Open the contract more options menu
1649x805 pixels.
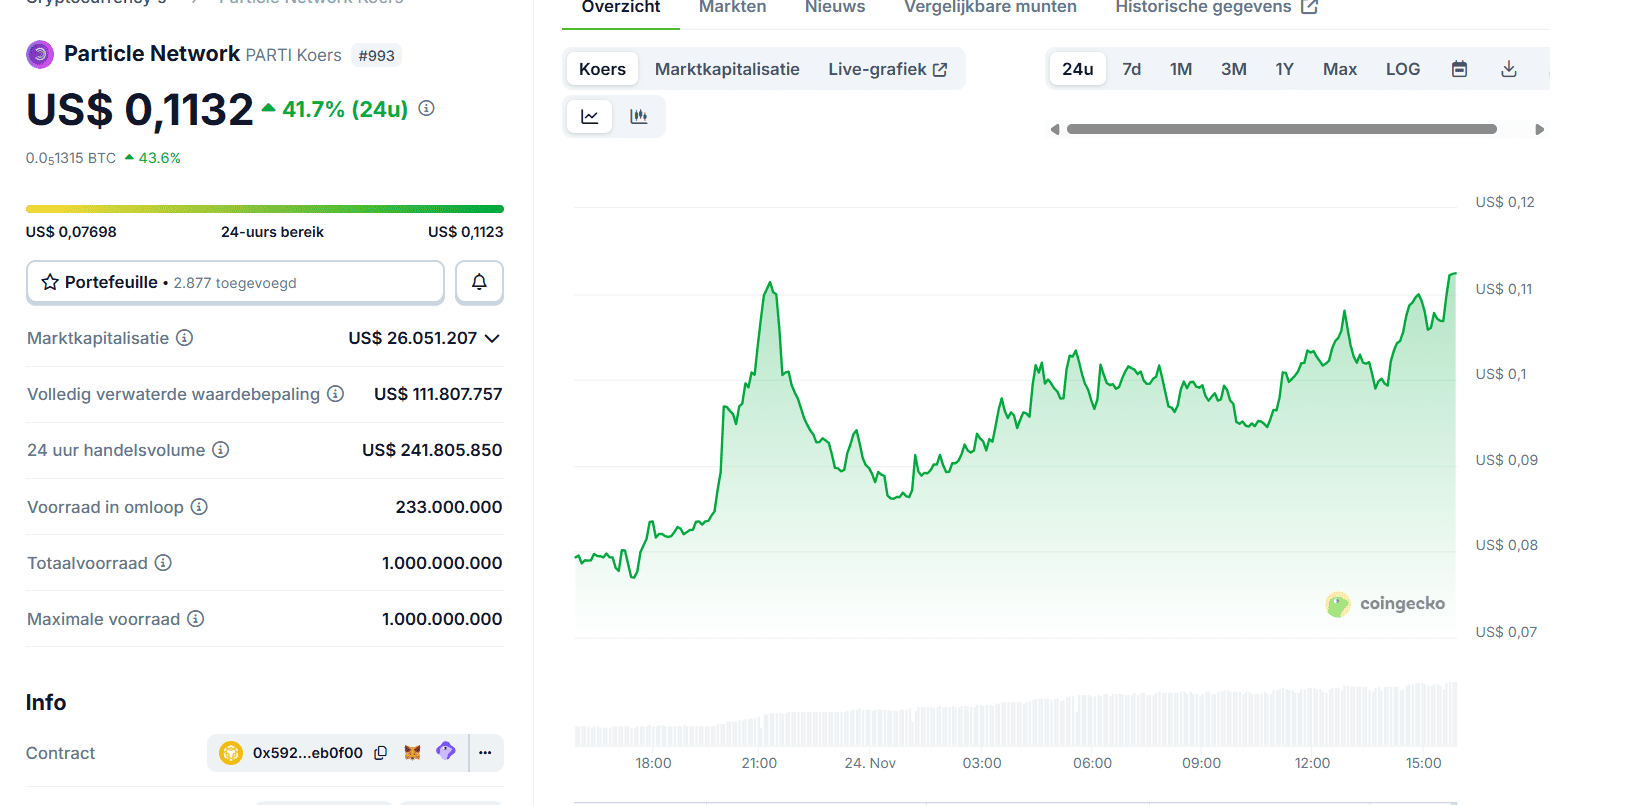(485, 753)
